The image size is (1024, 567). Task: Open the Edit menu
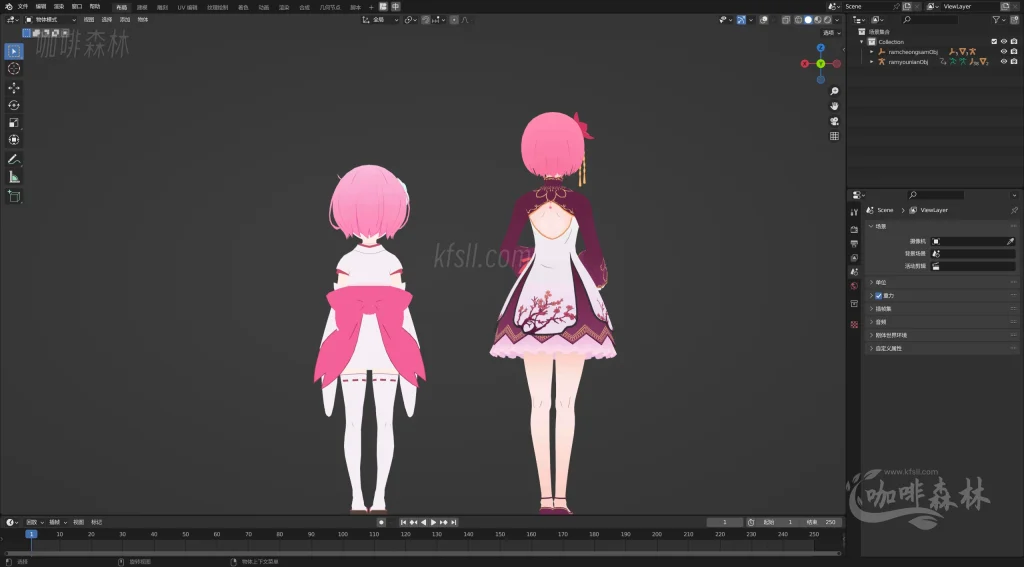40,7
